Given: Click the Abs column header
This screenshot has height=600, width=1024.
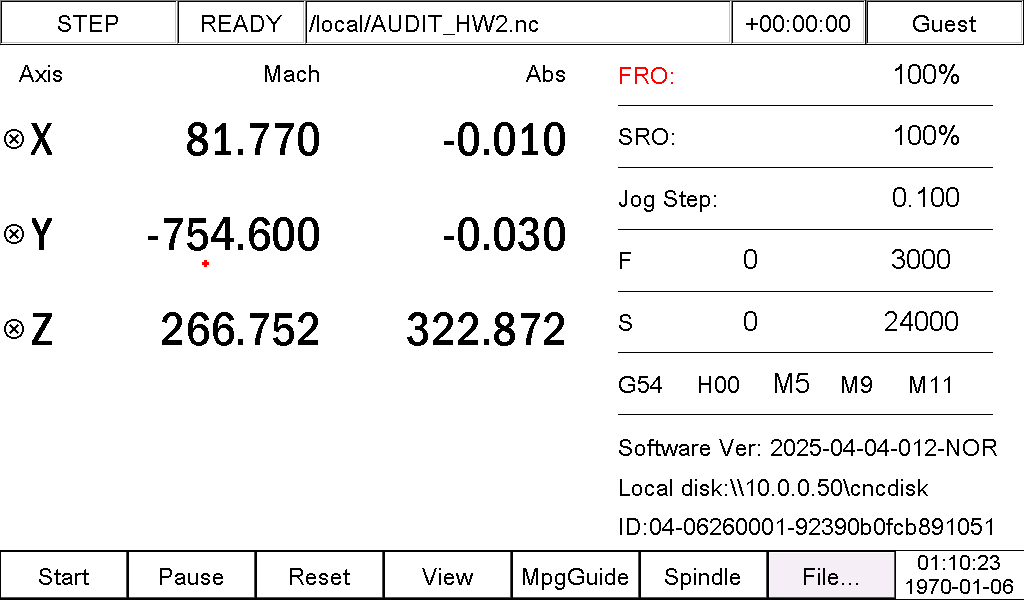Looking at the screenshot, I should click(x=546, y=74).
